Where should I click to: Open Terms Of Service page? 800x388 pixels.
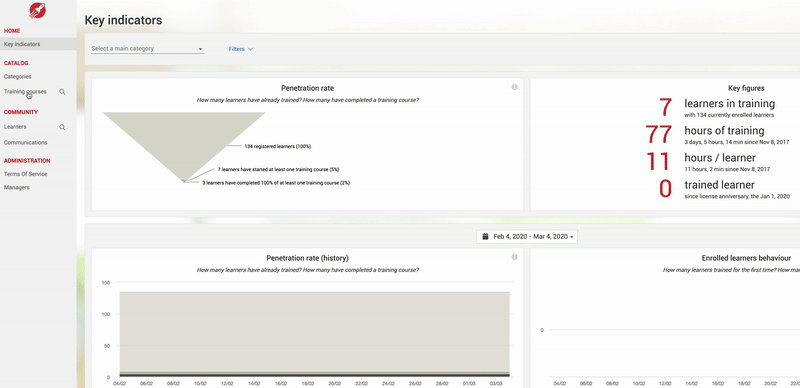coord(26,174)
